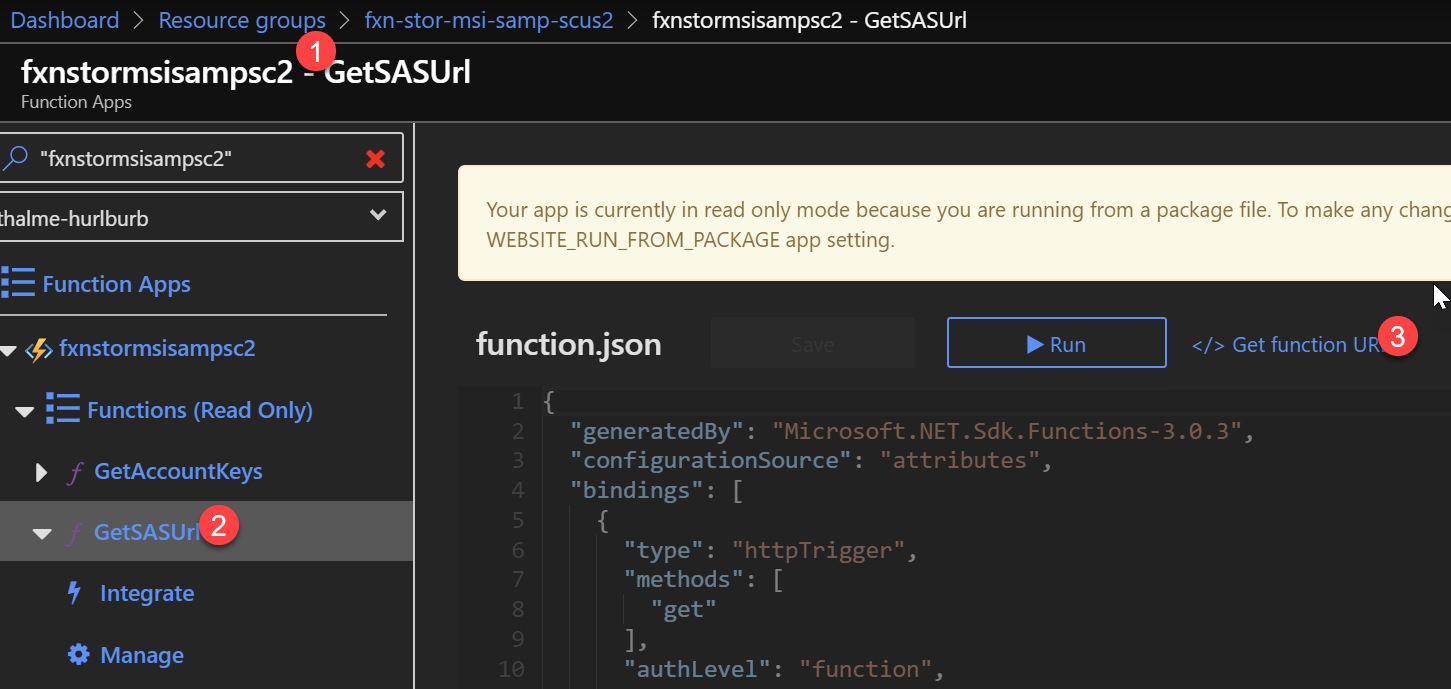Select fxnstormsisampsc2 in the tree
Screen dimensions: 1451x689
coord(157,349)
